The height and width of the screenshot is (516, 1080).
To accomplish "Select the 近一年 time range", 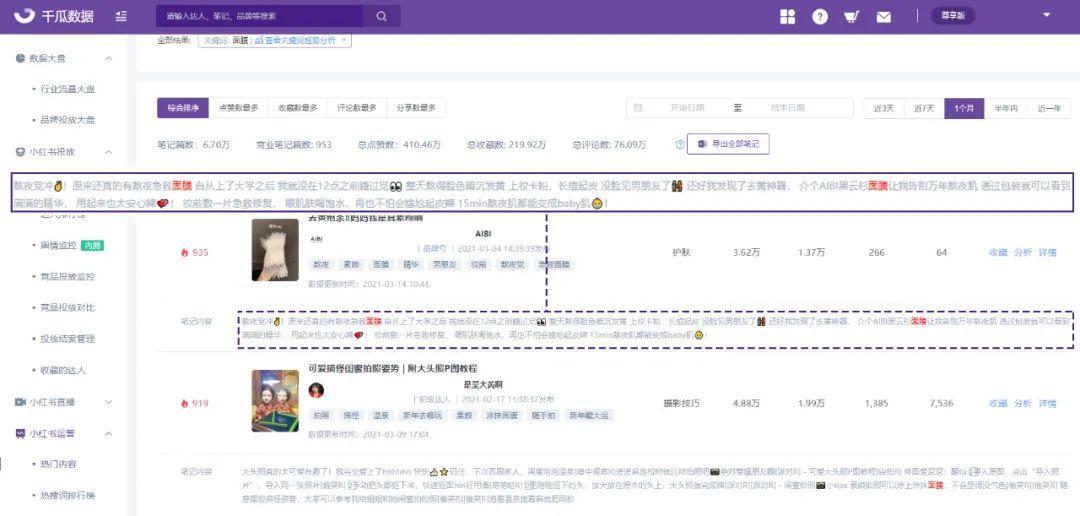I will coord(1049,108).
